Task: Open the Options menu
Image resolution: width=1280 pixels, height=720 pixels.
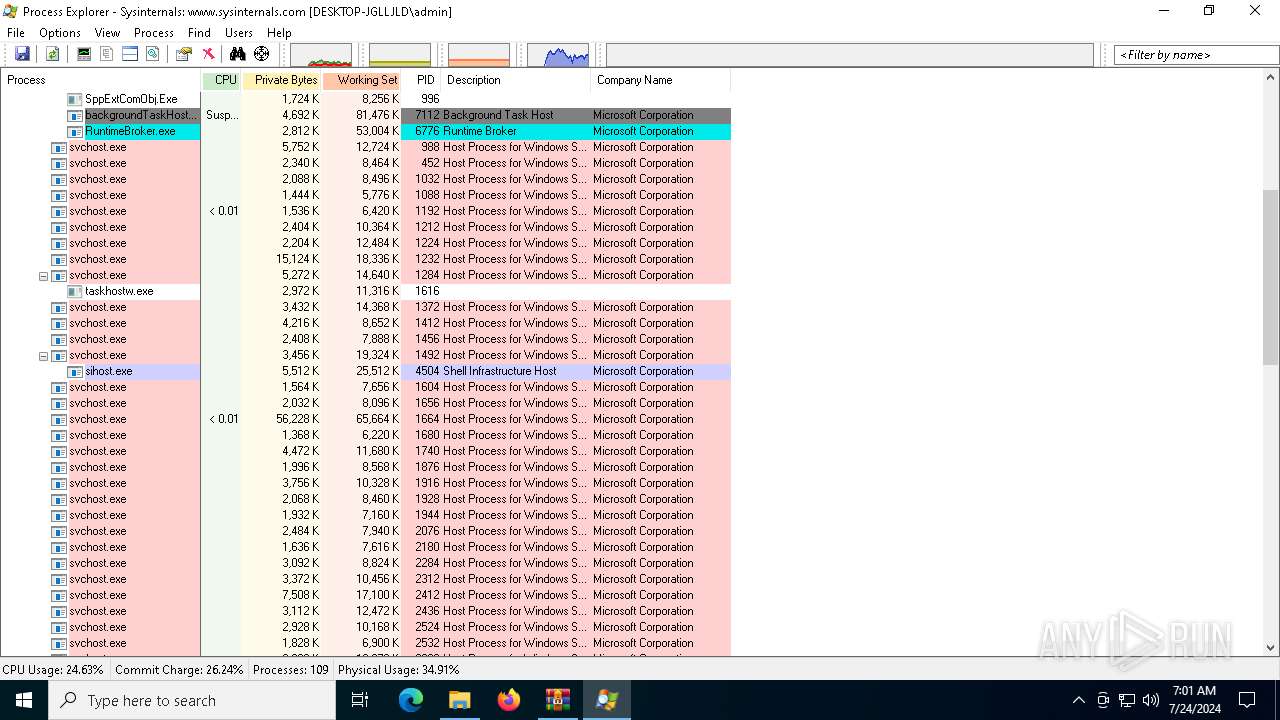Action: pyautogui.click(x=60, y=33)
